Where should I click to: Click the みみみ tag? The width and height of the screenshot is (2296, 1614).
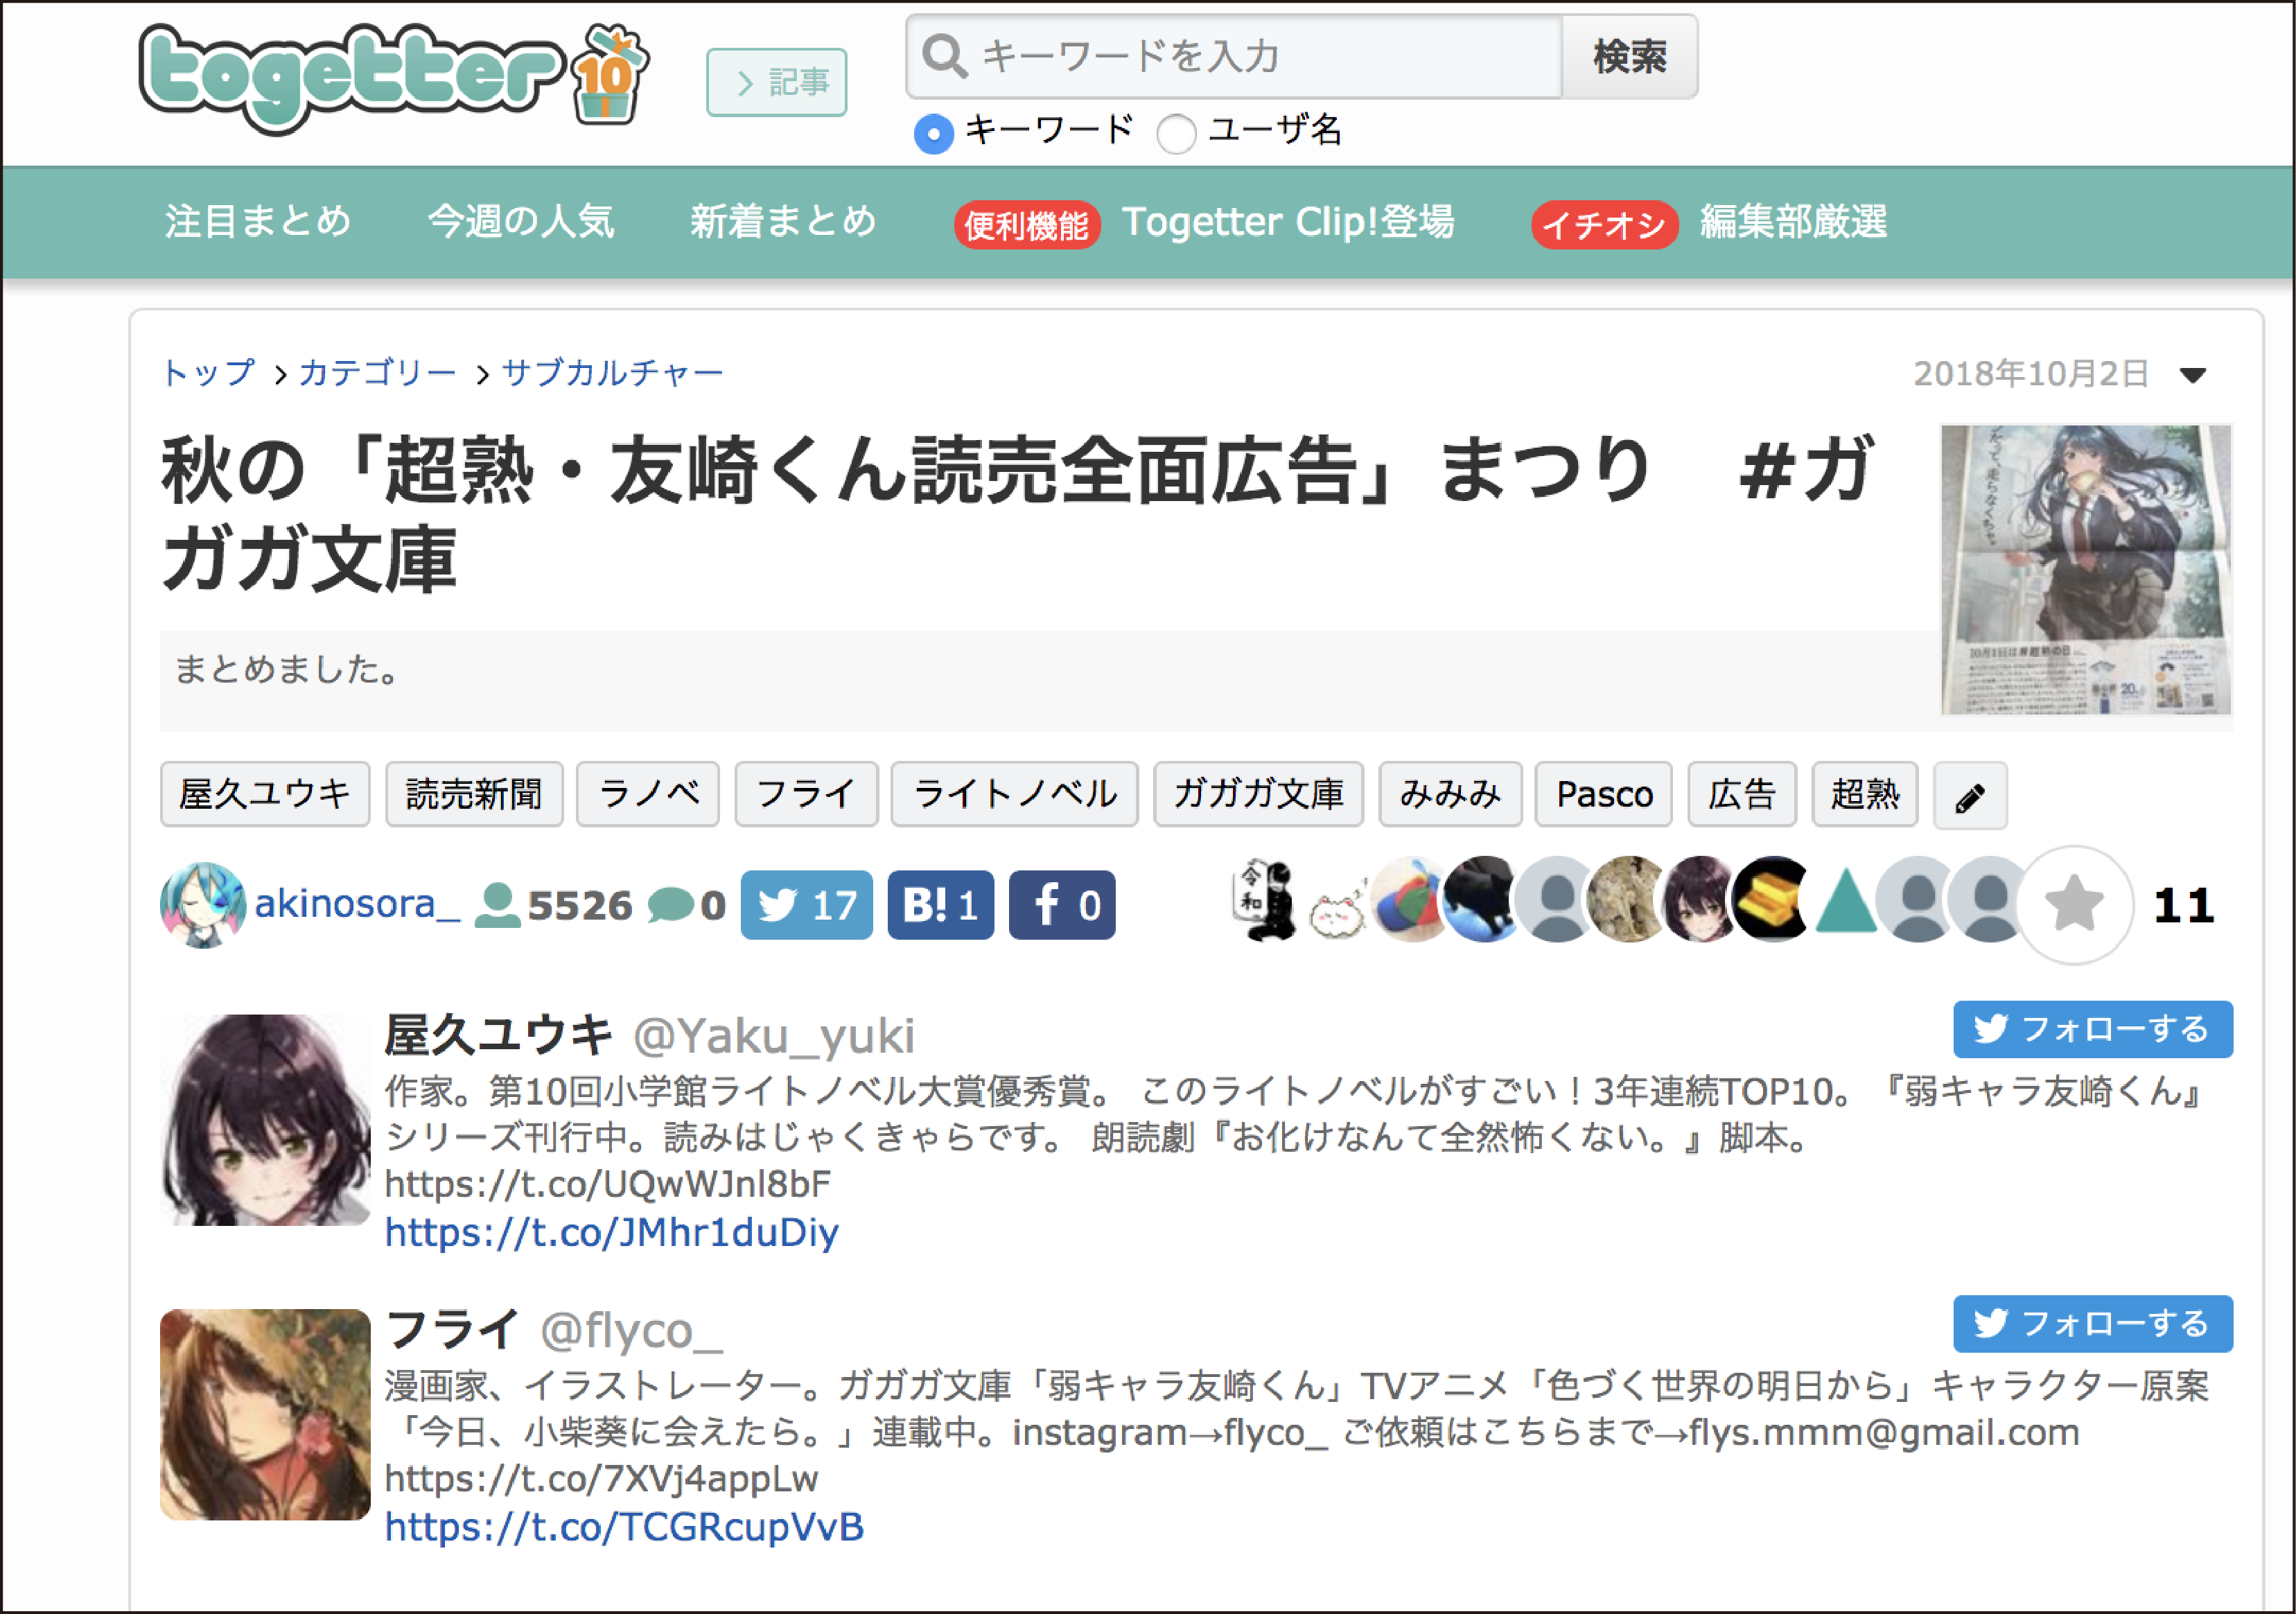point(1450,795)
